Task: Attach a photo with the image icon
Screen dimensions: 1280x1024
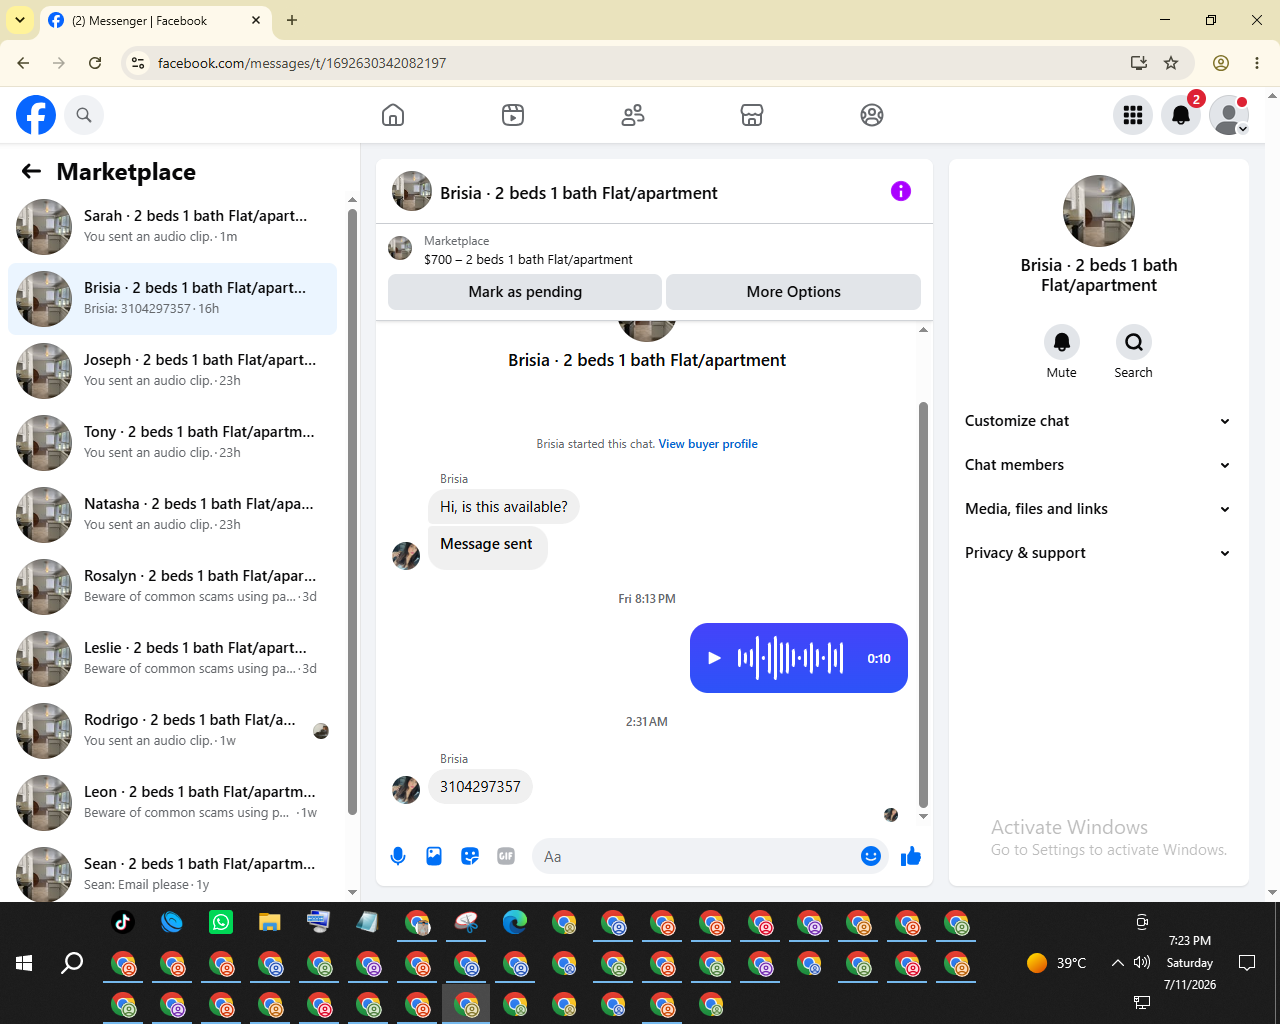Action: [434, 856]
